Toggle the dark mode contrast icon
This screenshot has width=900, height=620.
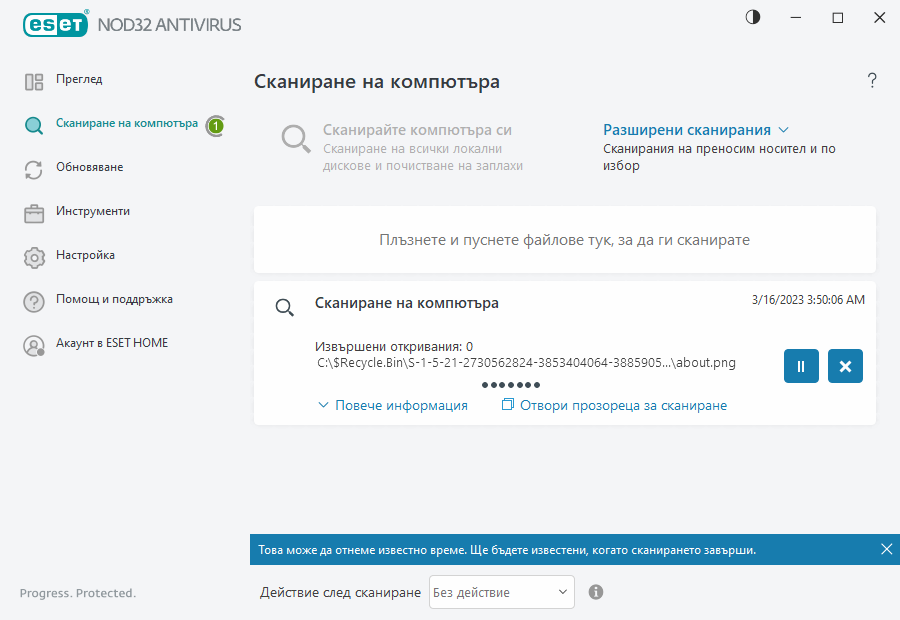751,17
